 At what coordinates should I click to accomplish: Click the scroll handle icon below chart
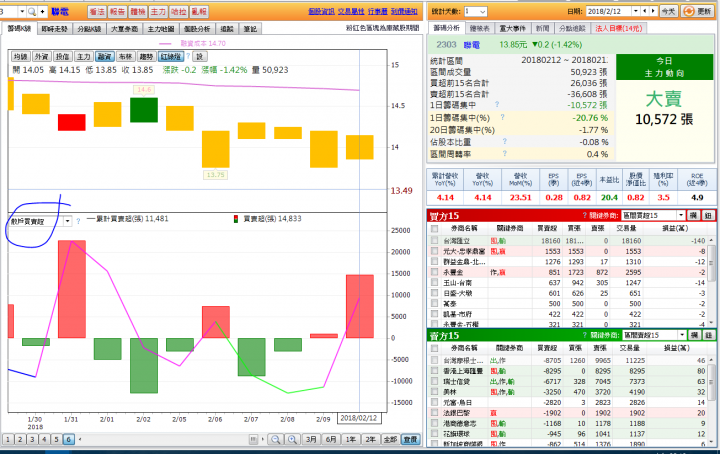tap(253, 439)
